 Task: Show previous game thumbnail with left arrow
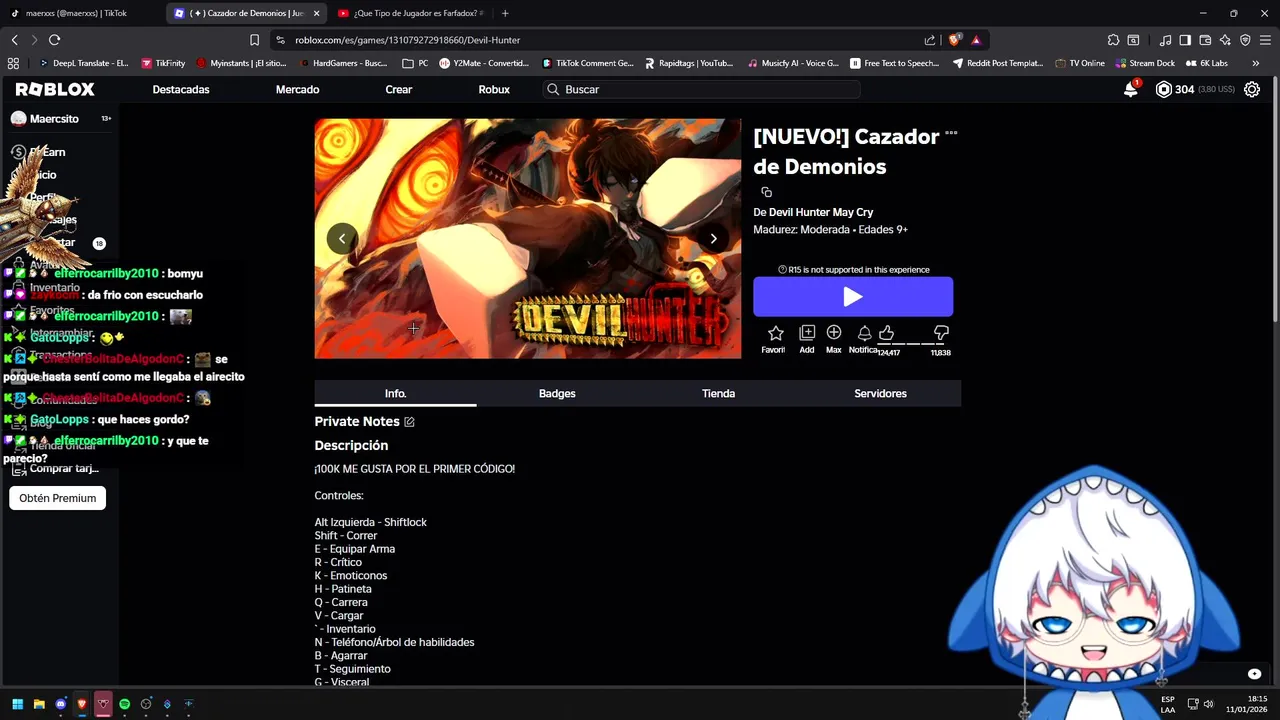[342, 238]
